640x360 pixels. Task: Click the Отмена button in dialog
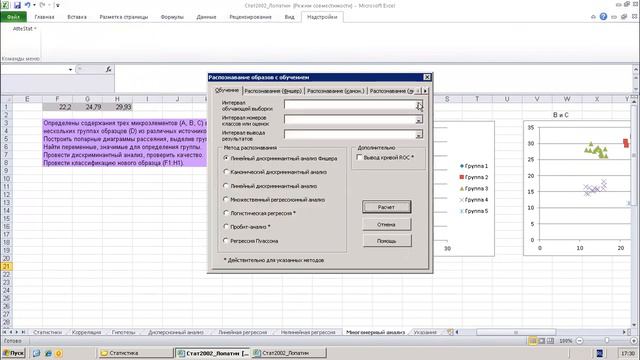click(x=387, y=224)
